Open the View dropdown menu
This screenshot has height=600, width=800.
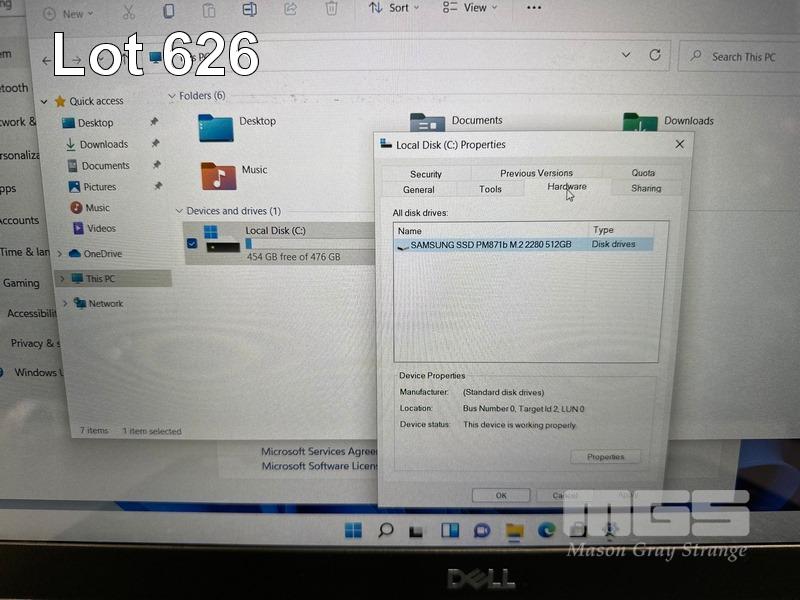coord(465,8)
